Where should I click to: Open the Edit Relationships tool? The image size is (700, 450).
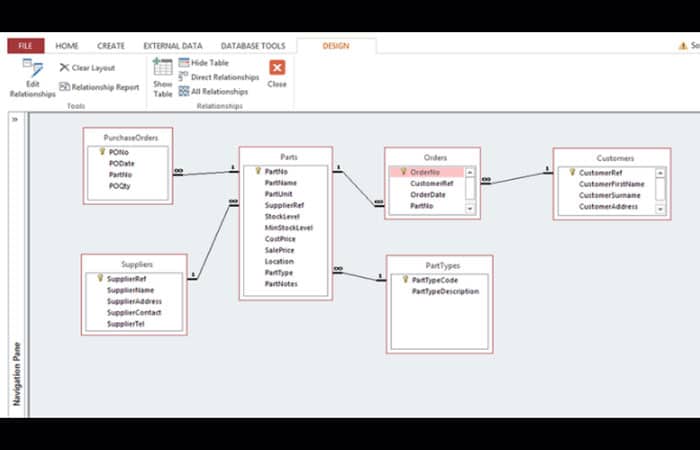point(33,78)
